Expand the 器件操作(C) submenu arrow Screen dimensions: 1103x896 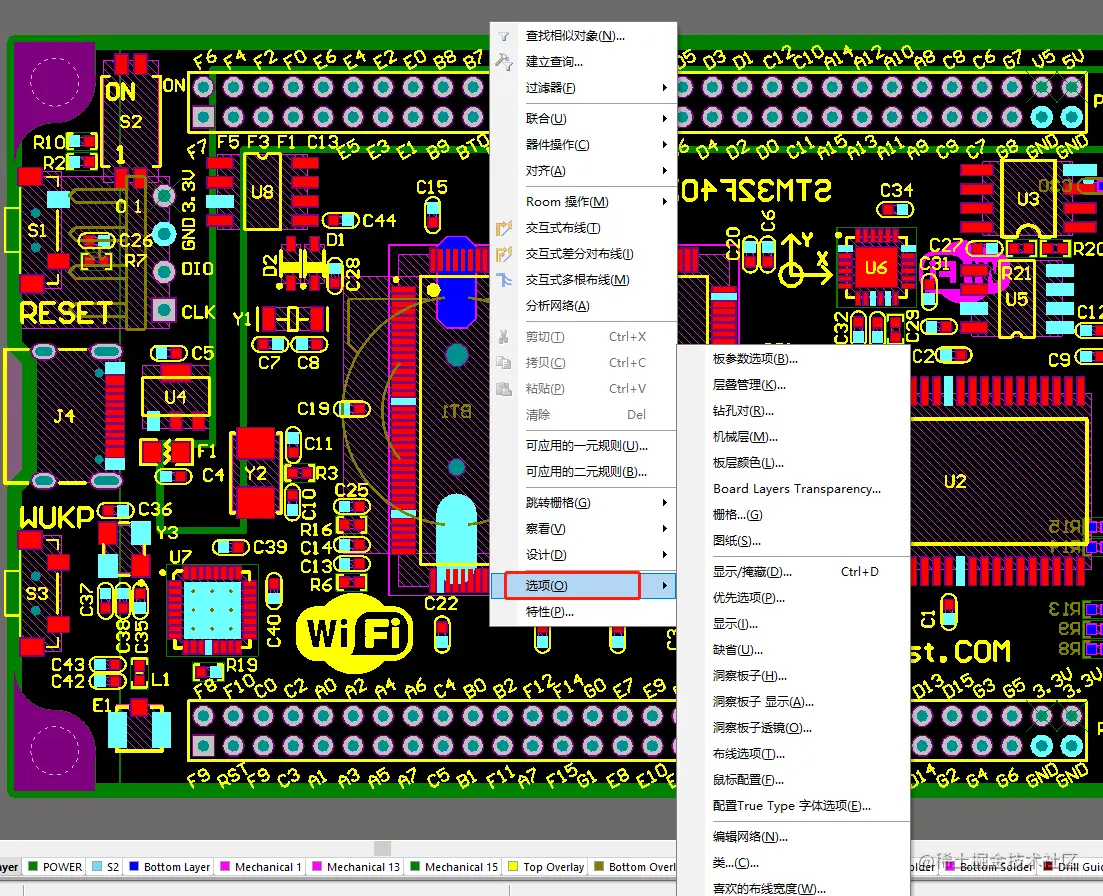click(665, 145)
